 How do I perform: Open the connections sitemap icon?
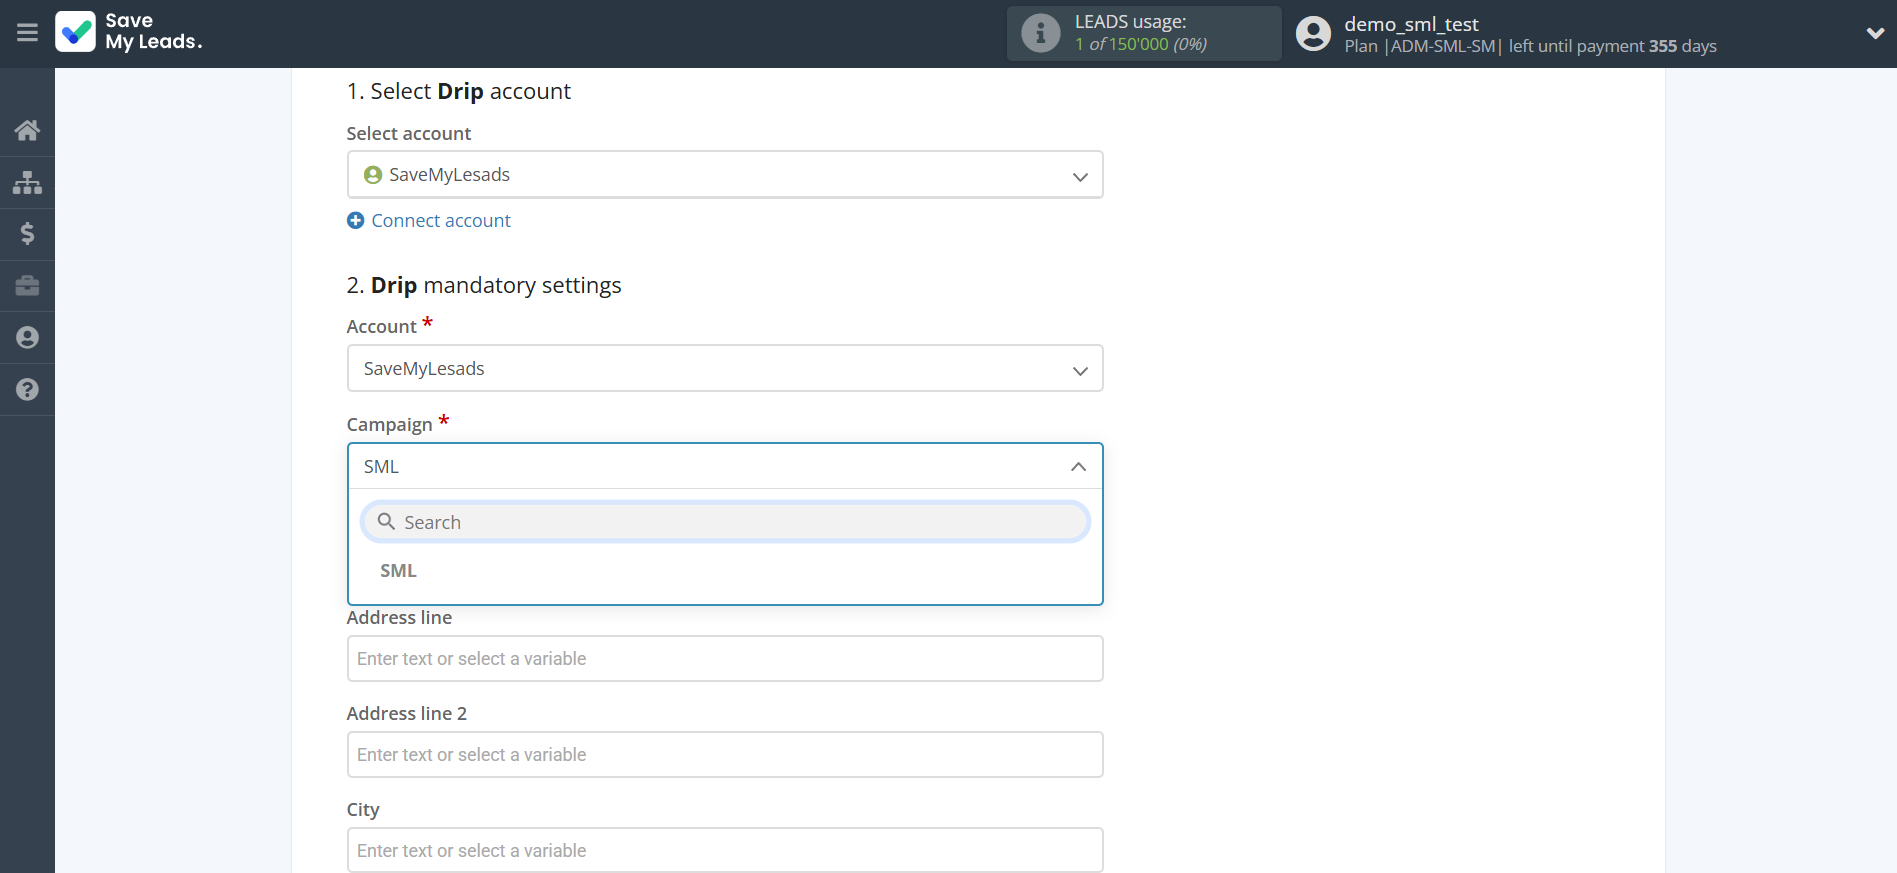tap(27, 182)
